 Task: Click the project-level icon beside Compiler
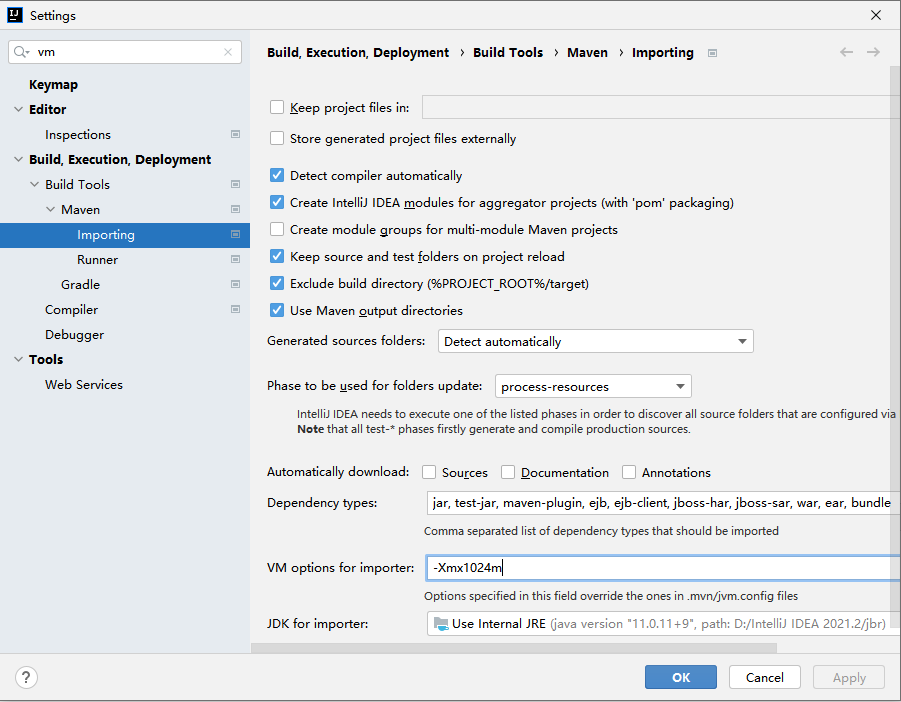(x=236, y=310)
